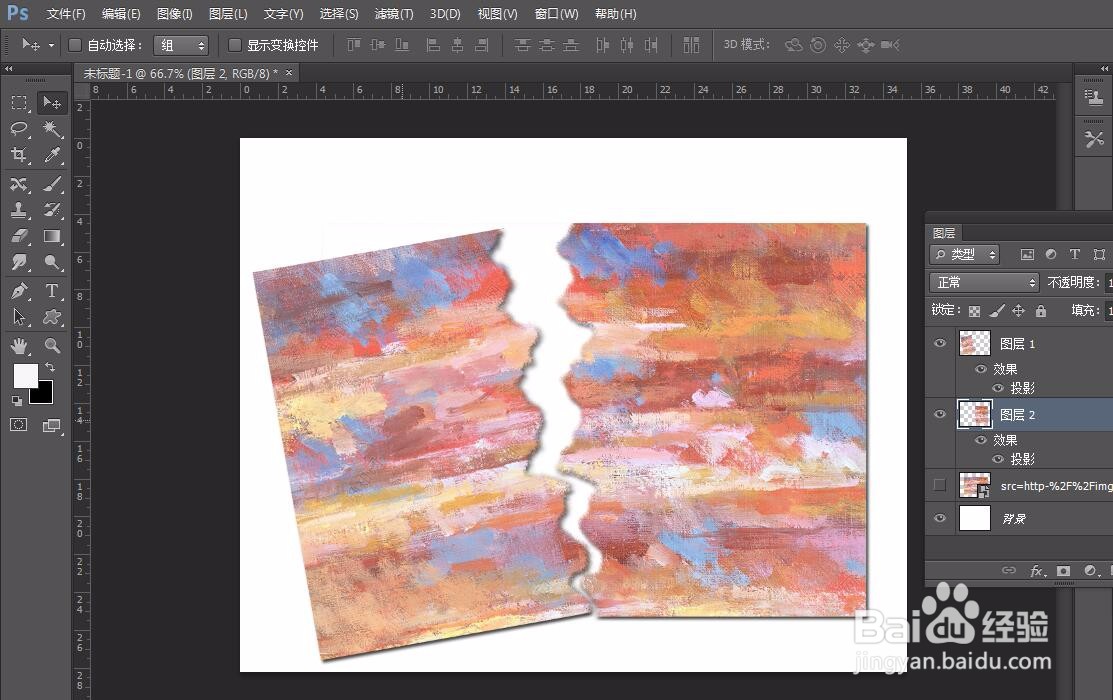The width and height of the screenshot is (1113, 700).
Task: Open Move tool preset picker arrow
Action: [52, 45]
